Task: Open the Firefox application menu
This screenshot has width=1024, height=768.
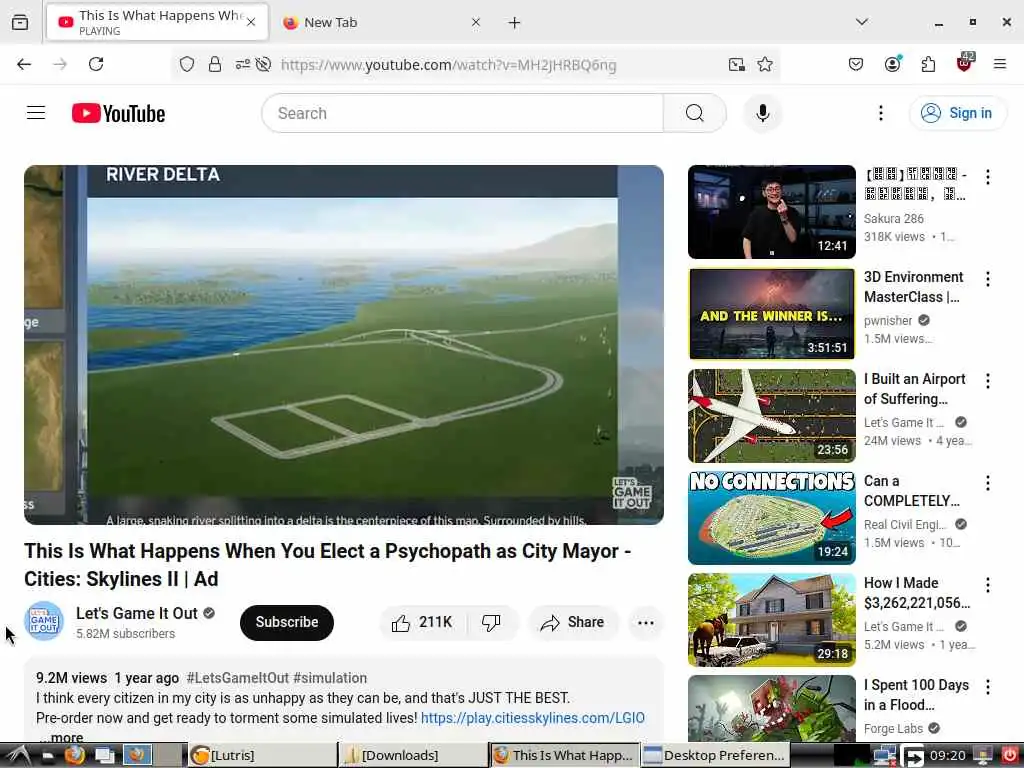Action: point(999,64)
